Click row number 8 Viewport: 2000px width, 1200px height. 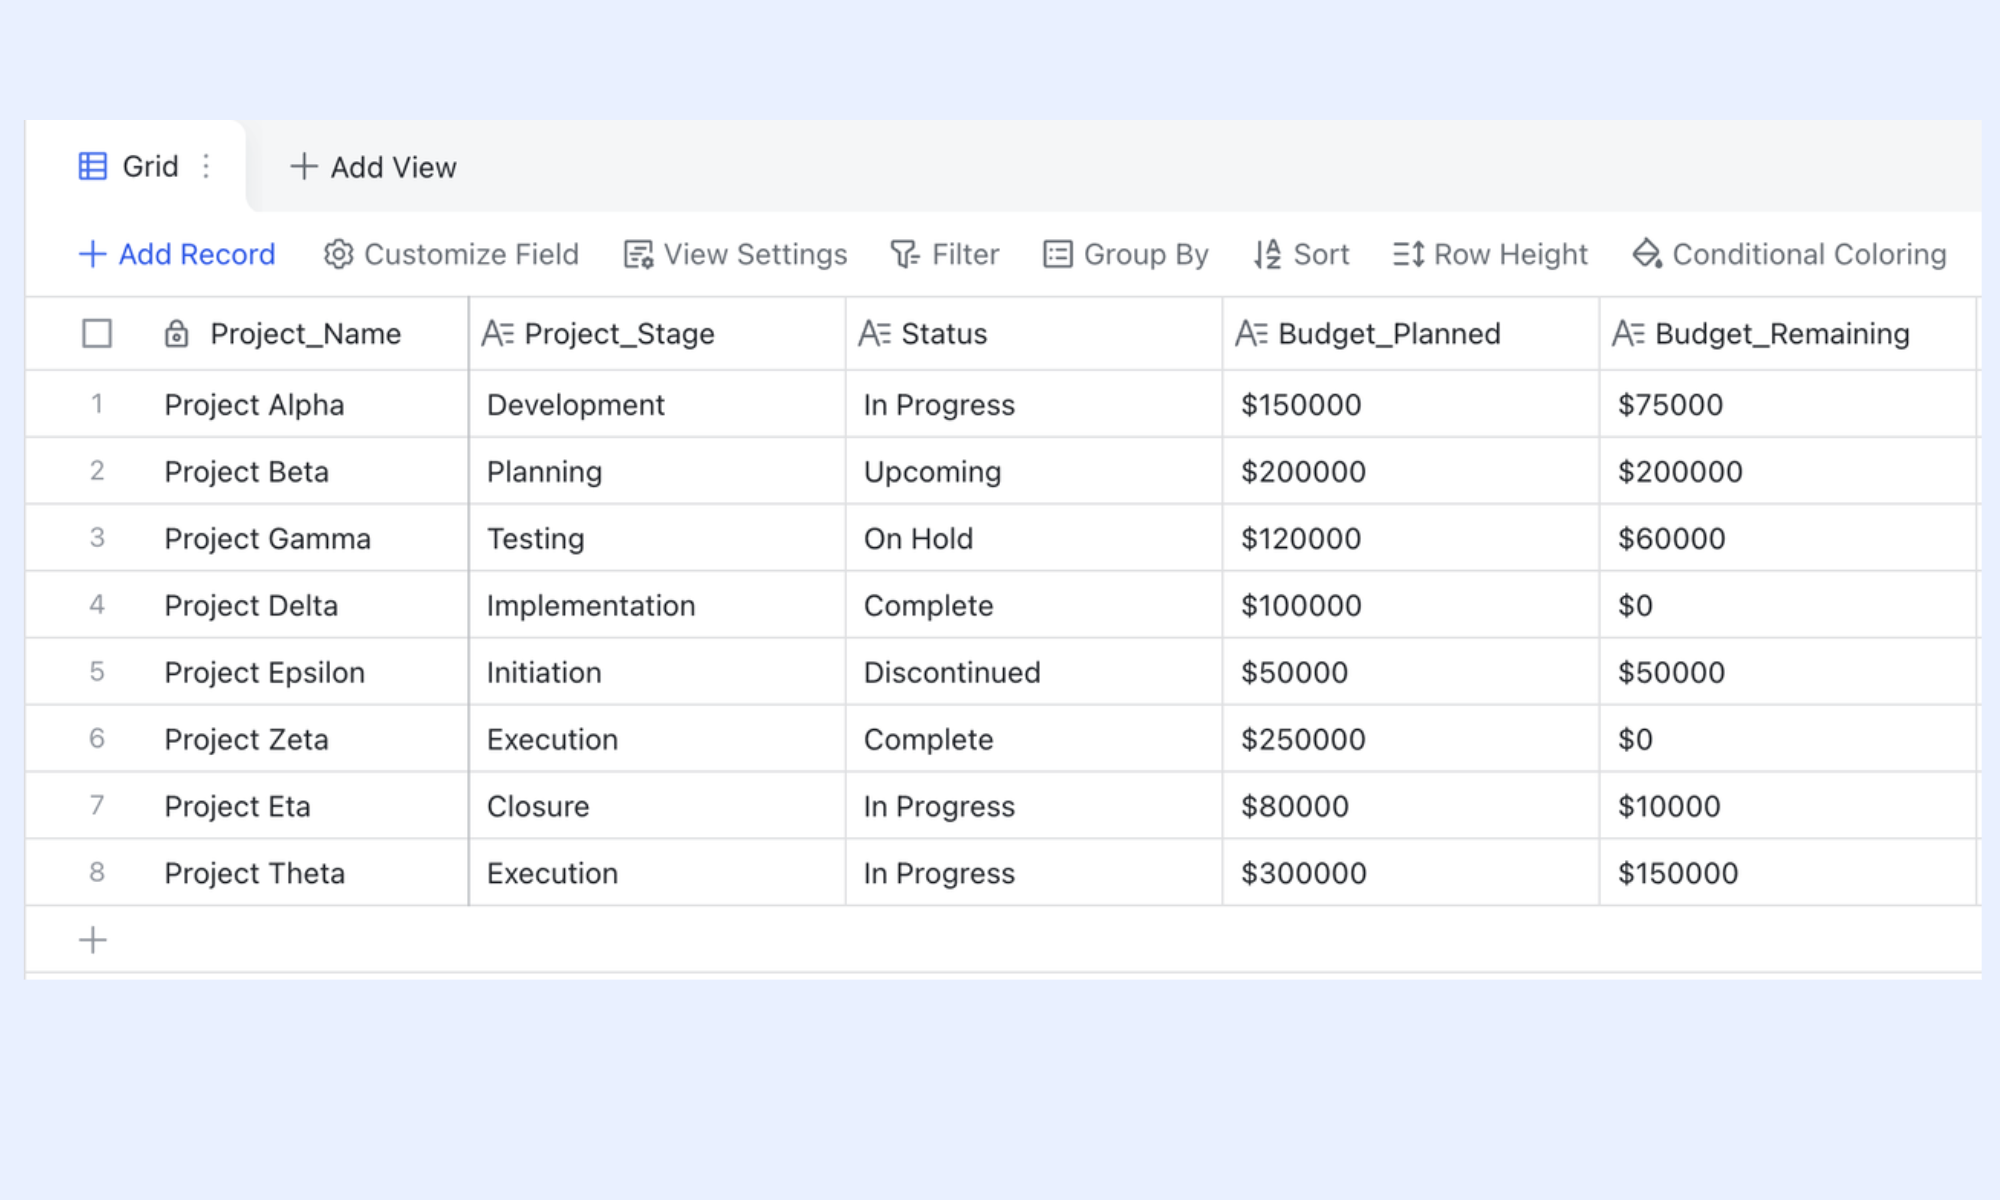click(97, 872)
